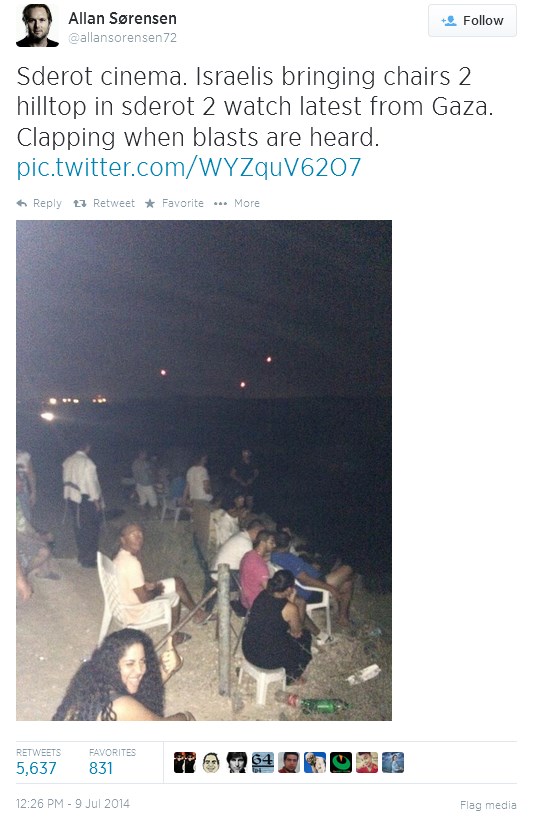Click the Retweet arrows icon
545x825 pixels.
tap(79, 203)
